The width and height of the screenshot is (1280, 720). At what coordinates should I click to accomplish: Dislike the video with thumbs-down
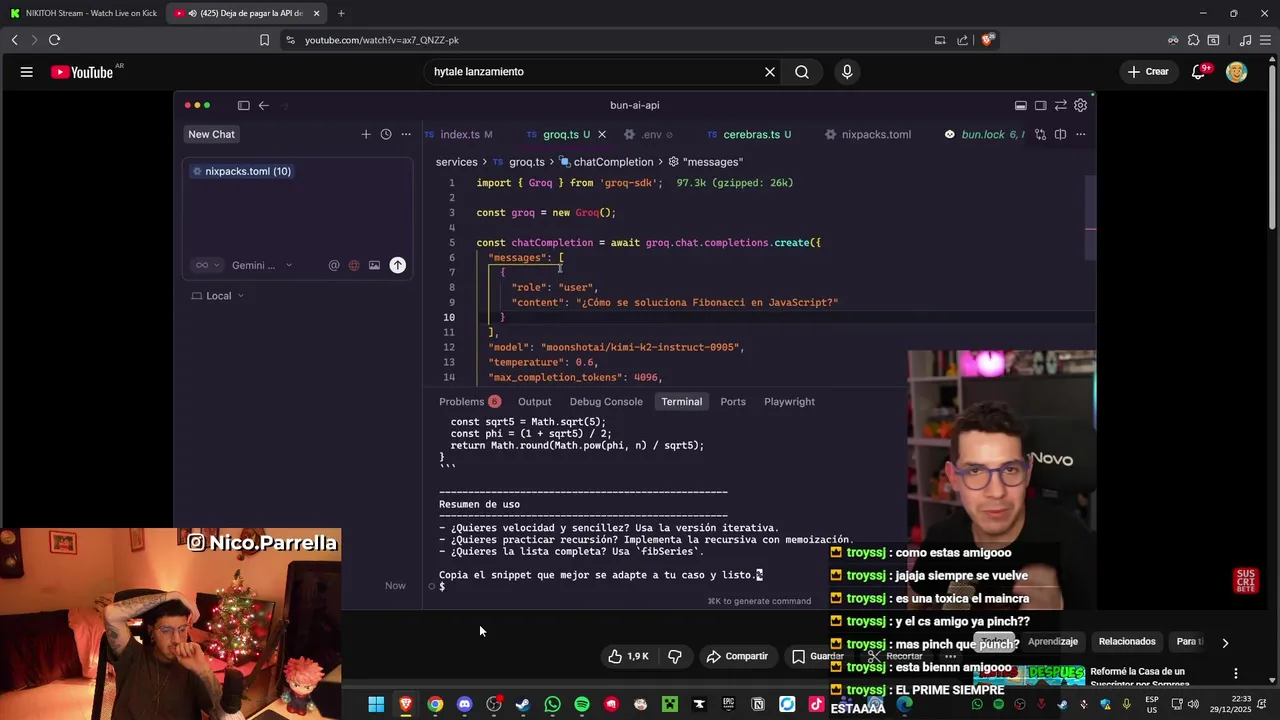[x=675, y=656]
